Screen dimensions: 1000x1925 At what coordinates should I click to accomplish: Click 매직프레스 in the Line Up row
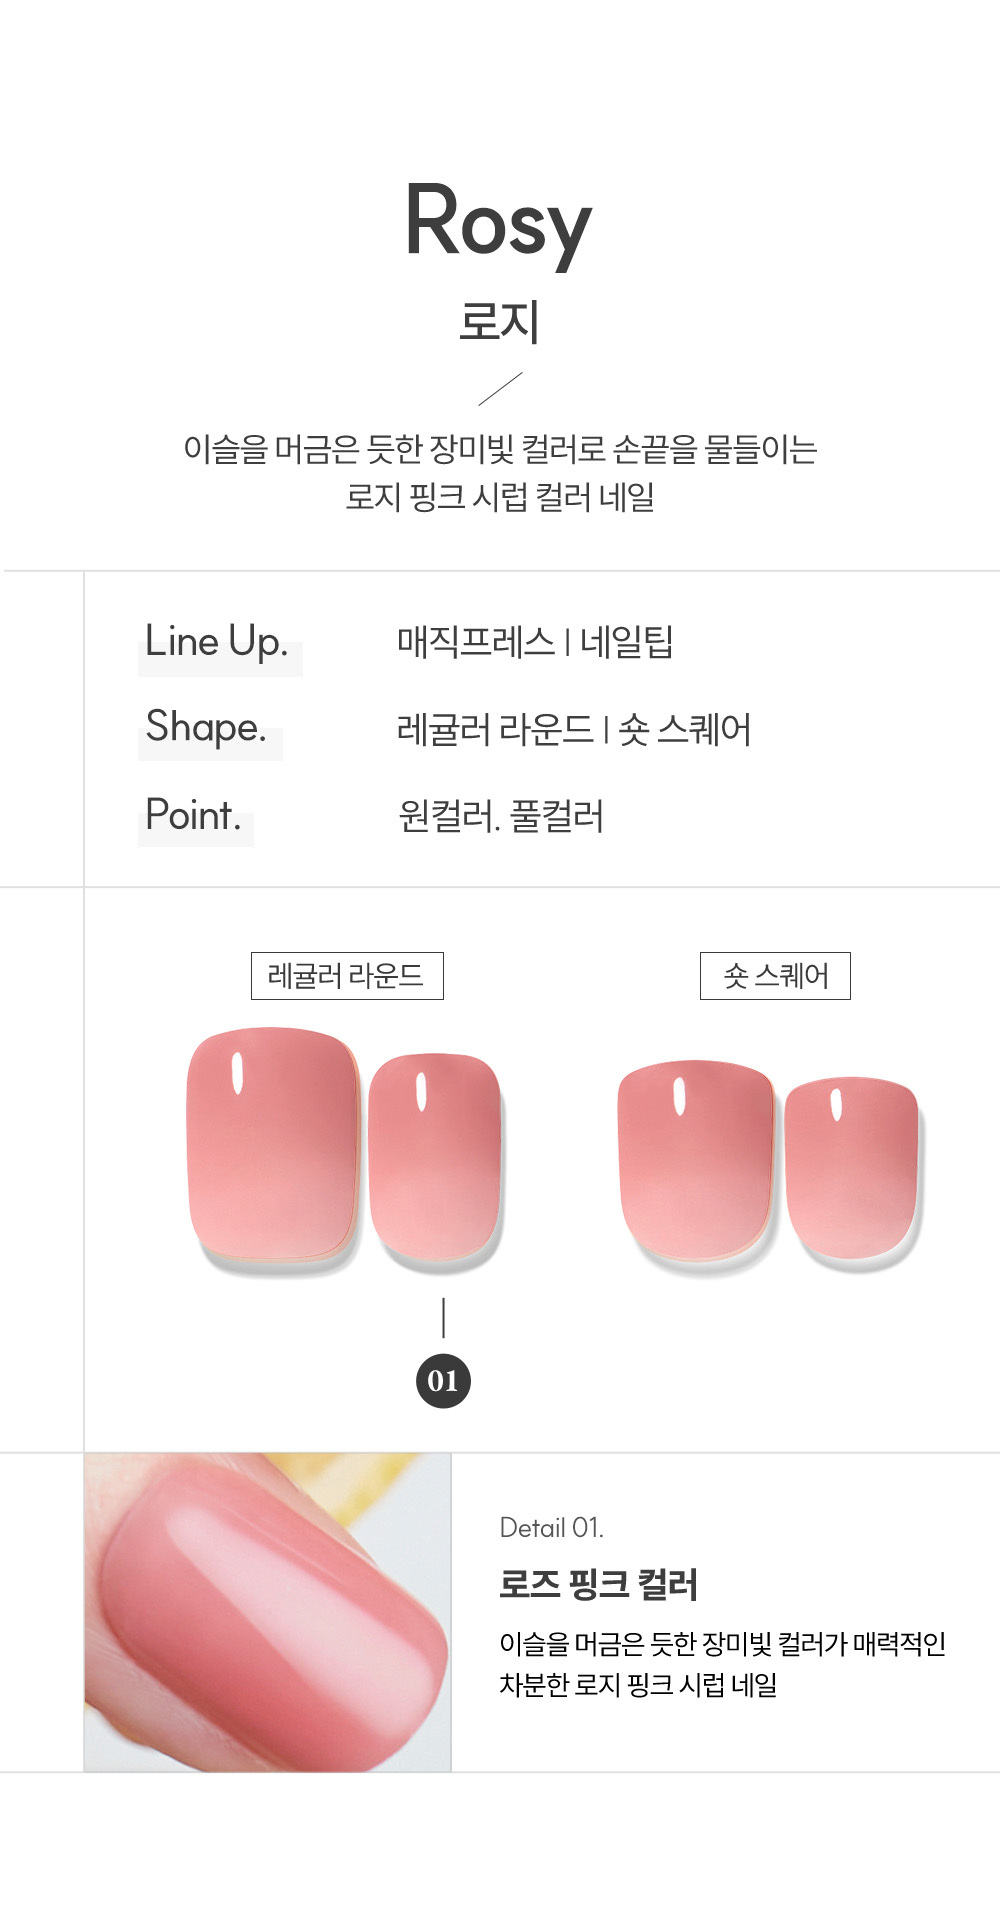[476, 642]
